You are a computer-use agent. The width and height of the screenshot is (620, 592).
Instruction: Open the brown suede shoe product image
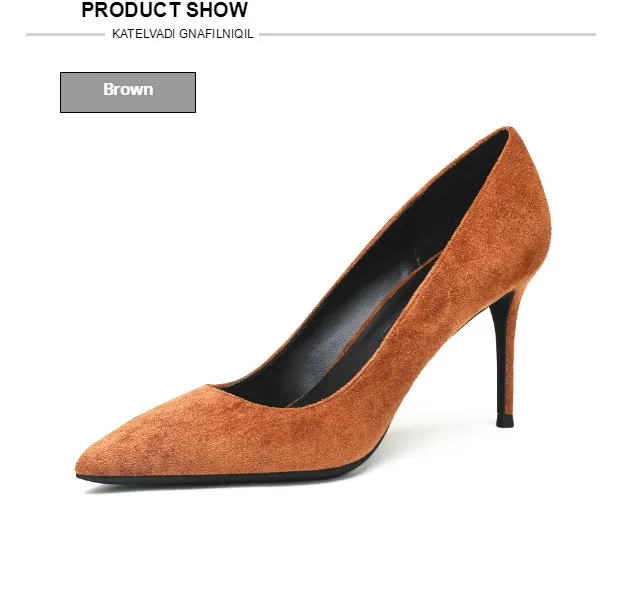click(313, 310)
